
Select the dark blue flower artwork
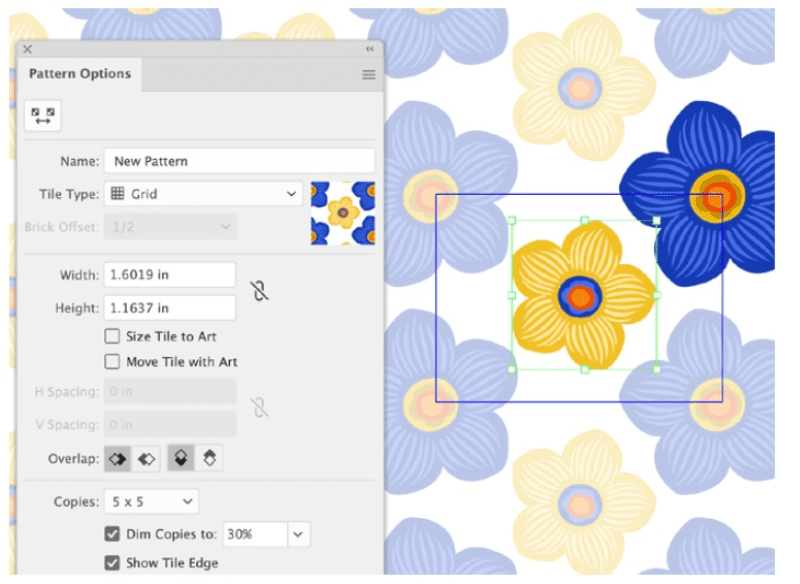(x=699, y=194)
